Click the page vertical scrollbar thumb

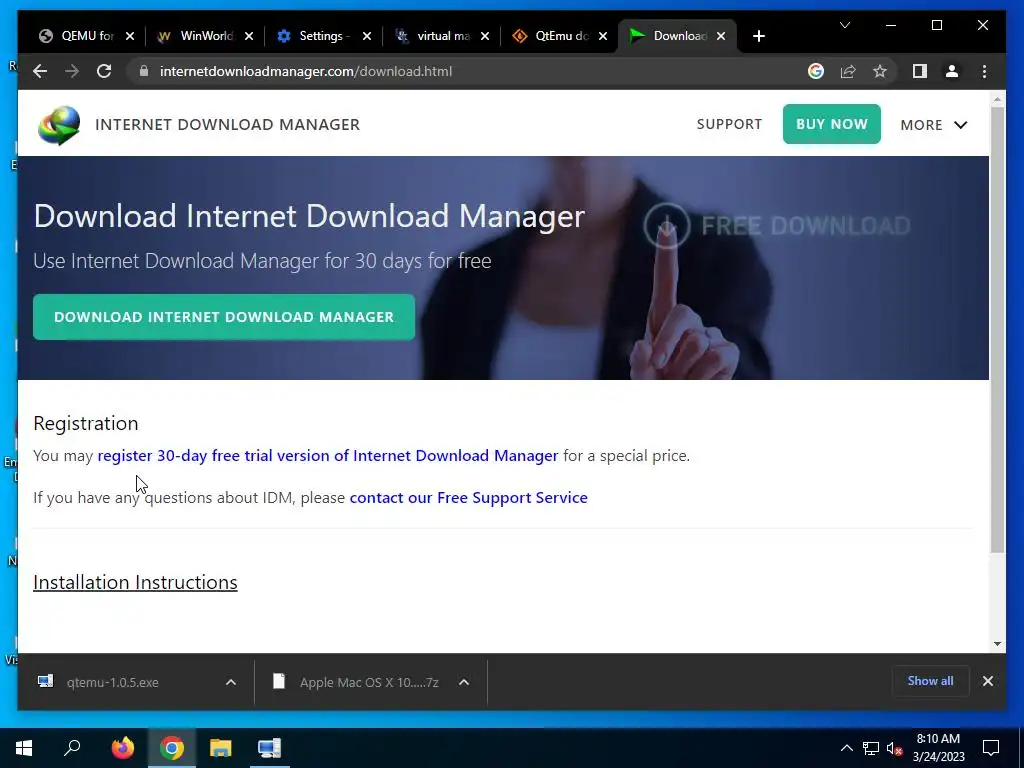tap(997, 330)
